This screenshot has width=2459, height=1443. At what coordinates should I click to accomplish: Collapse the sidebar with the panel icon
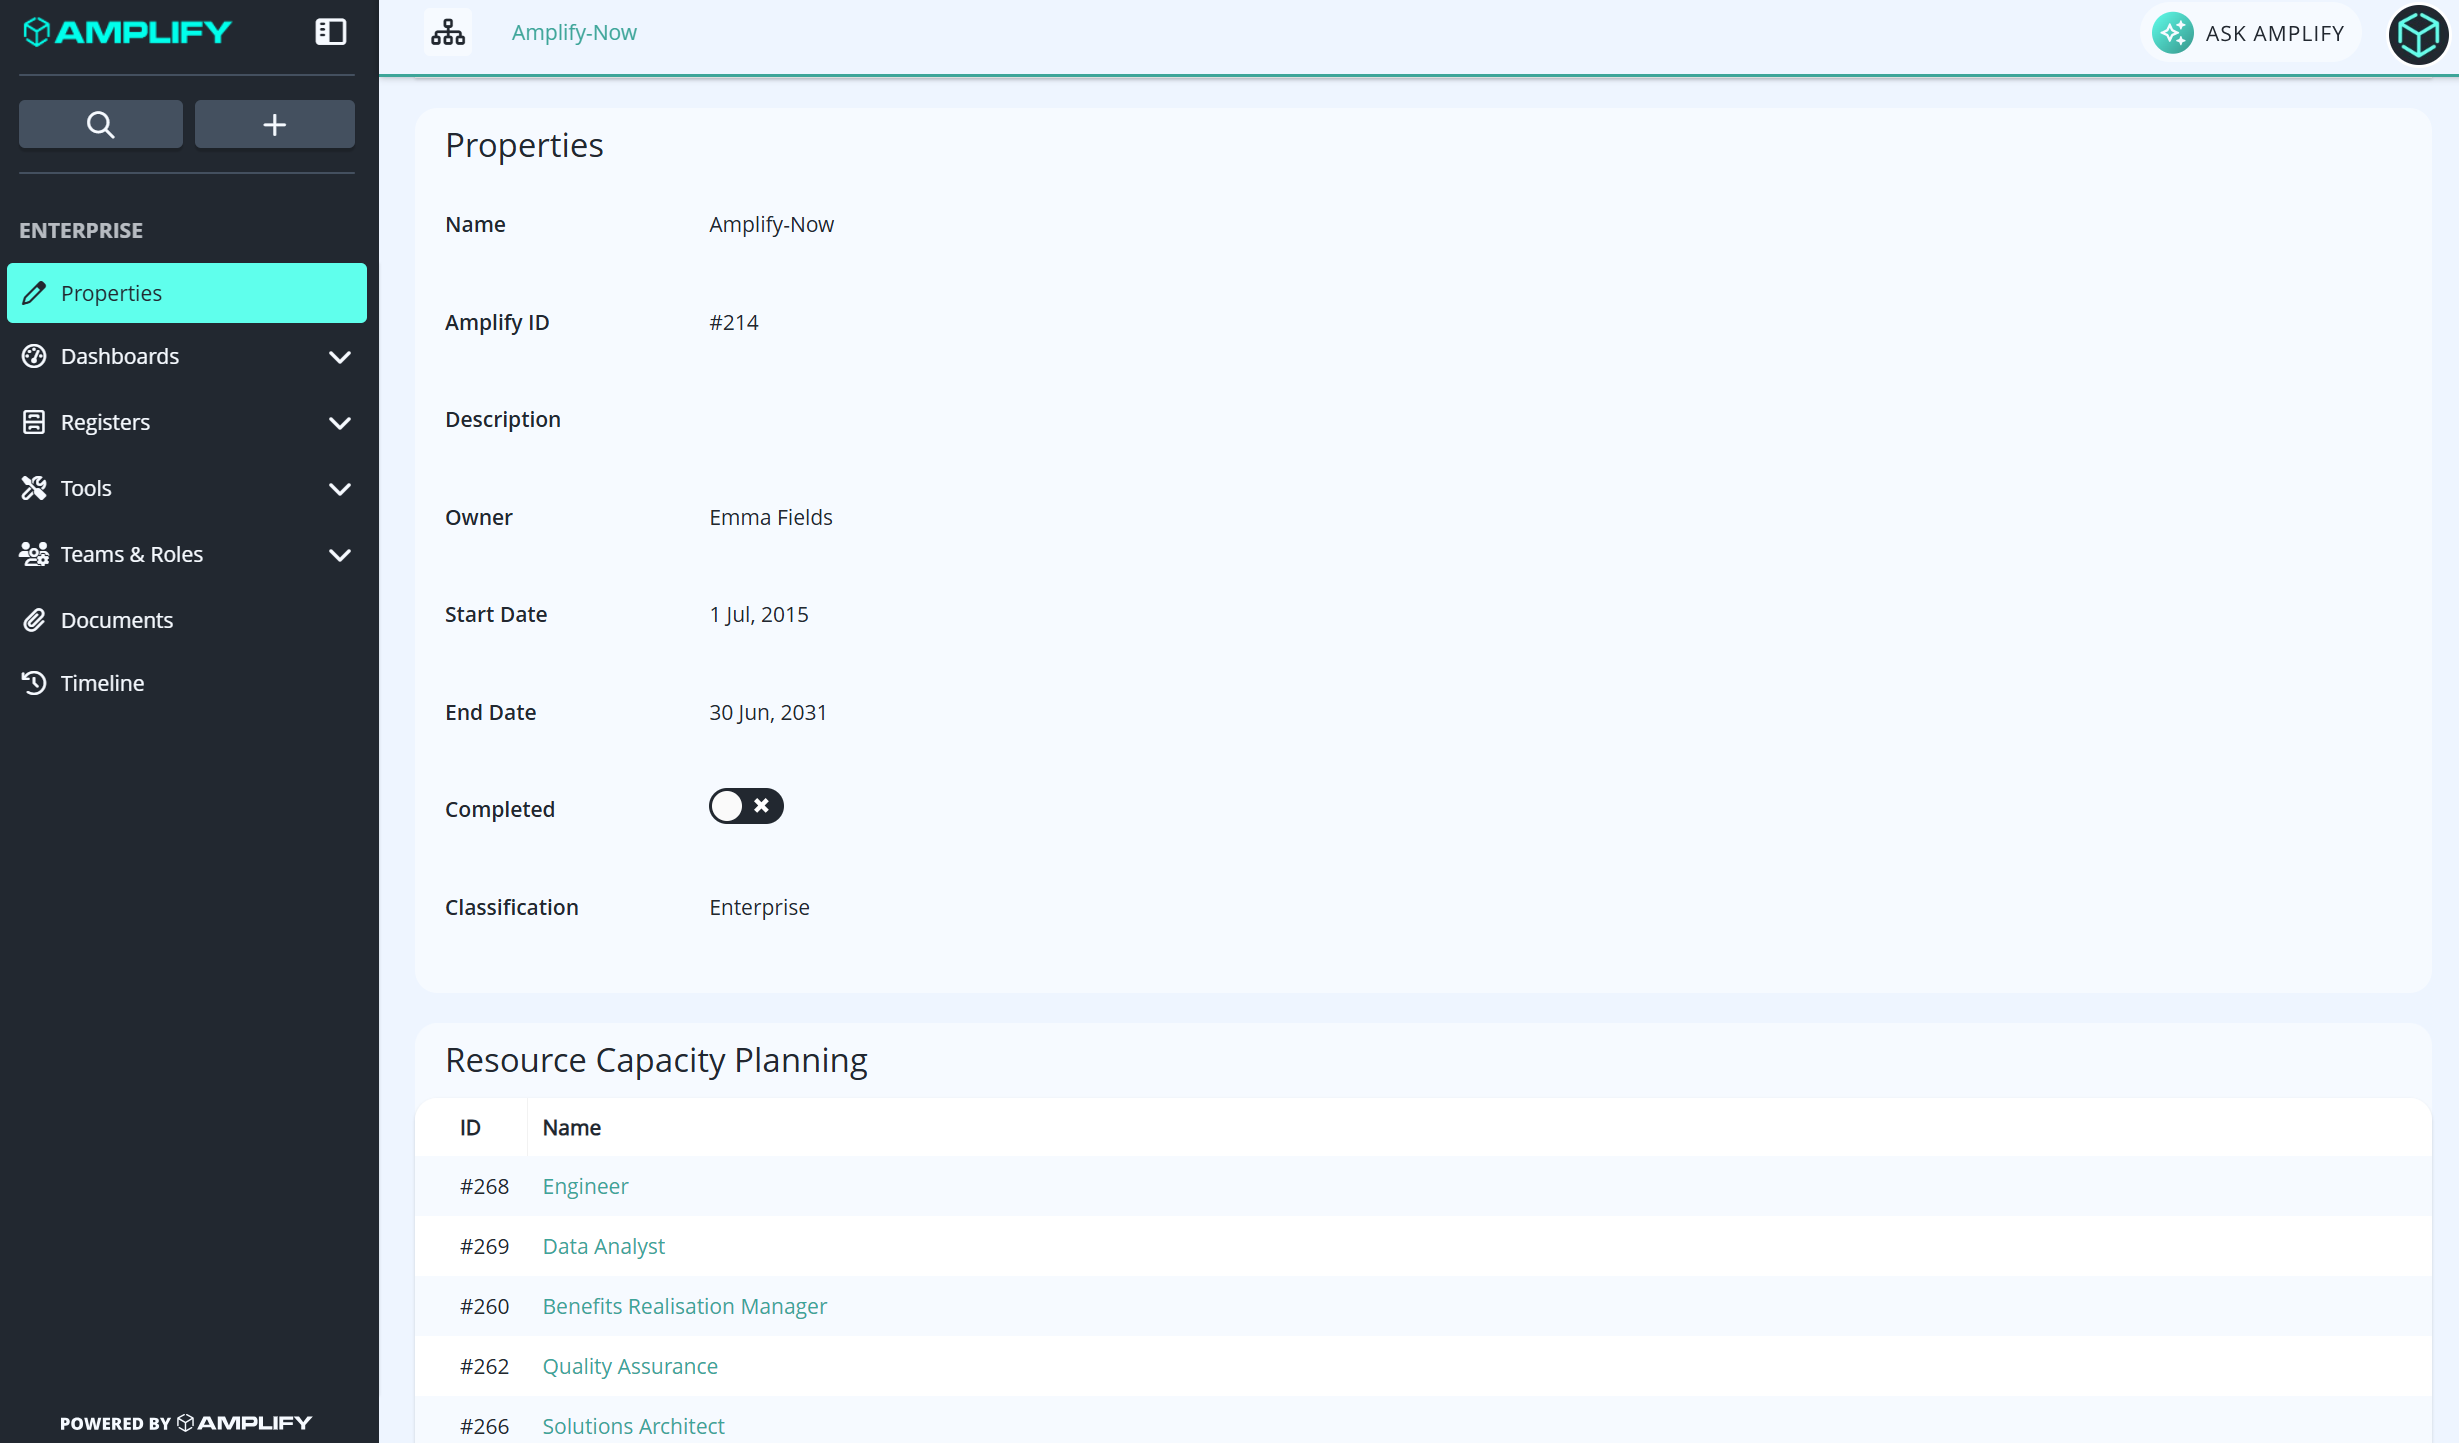point(330,32)
